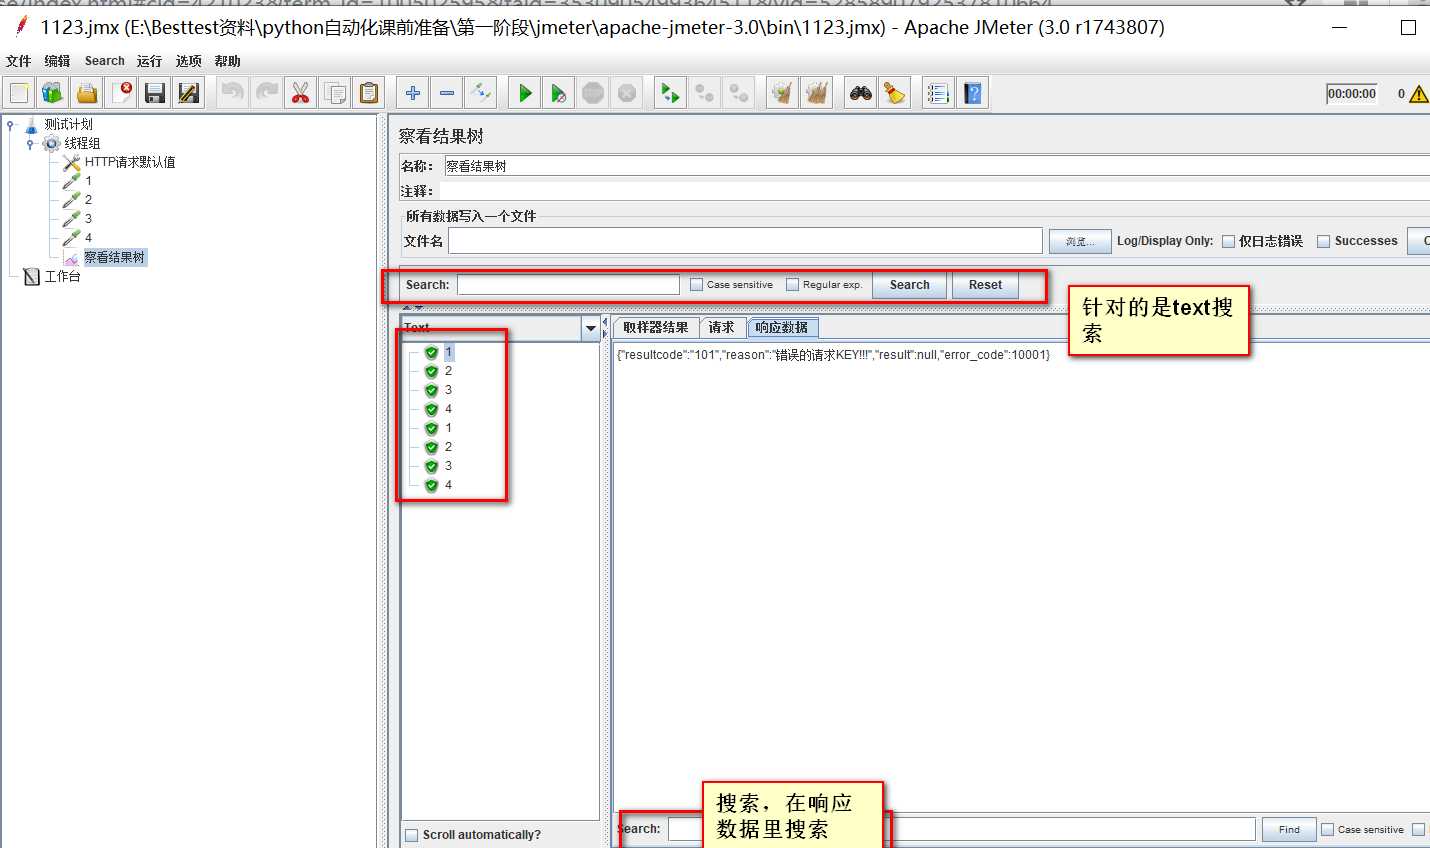1430x848 pixels.
Task: Click the Remote Start All icon
Action: 671,93
